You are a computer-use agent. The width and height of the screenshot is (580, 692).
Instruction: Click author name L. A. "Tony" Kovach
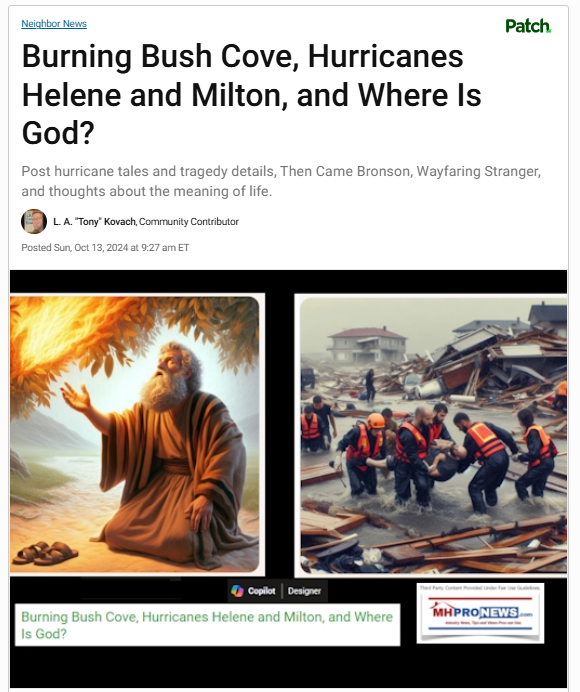pyautogui.click(x=94, y=222)
